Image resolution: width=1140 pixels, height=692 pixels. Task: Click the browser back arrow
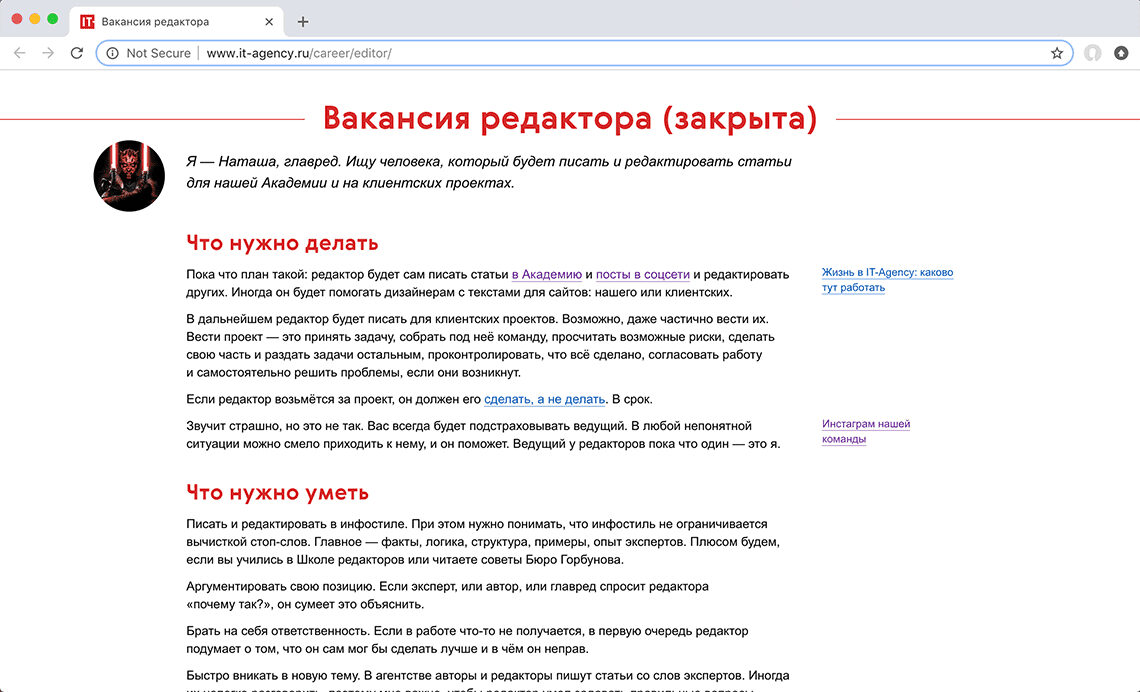(x=20, y=53)
